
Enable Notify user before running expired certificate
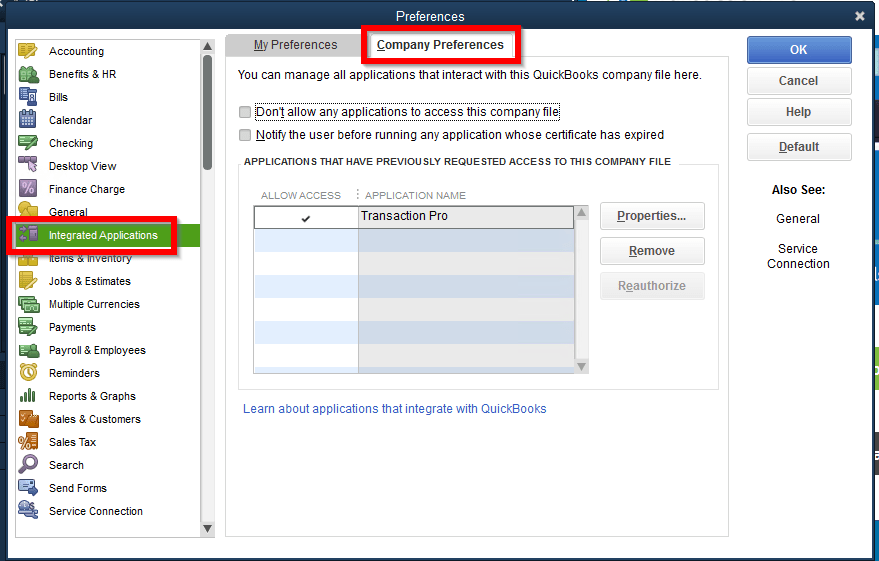[245, 135]
